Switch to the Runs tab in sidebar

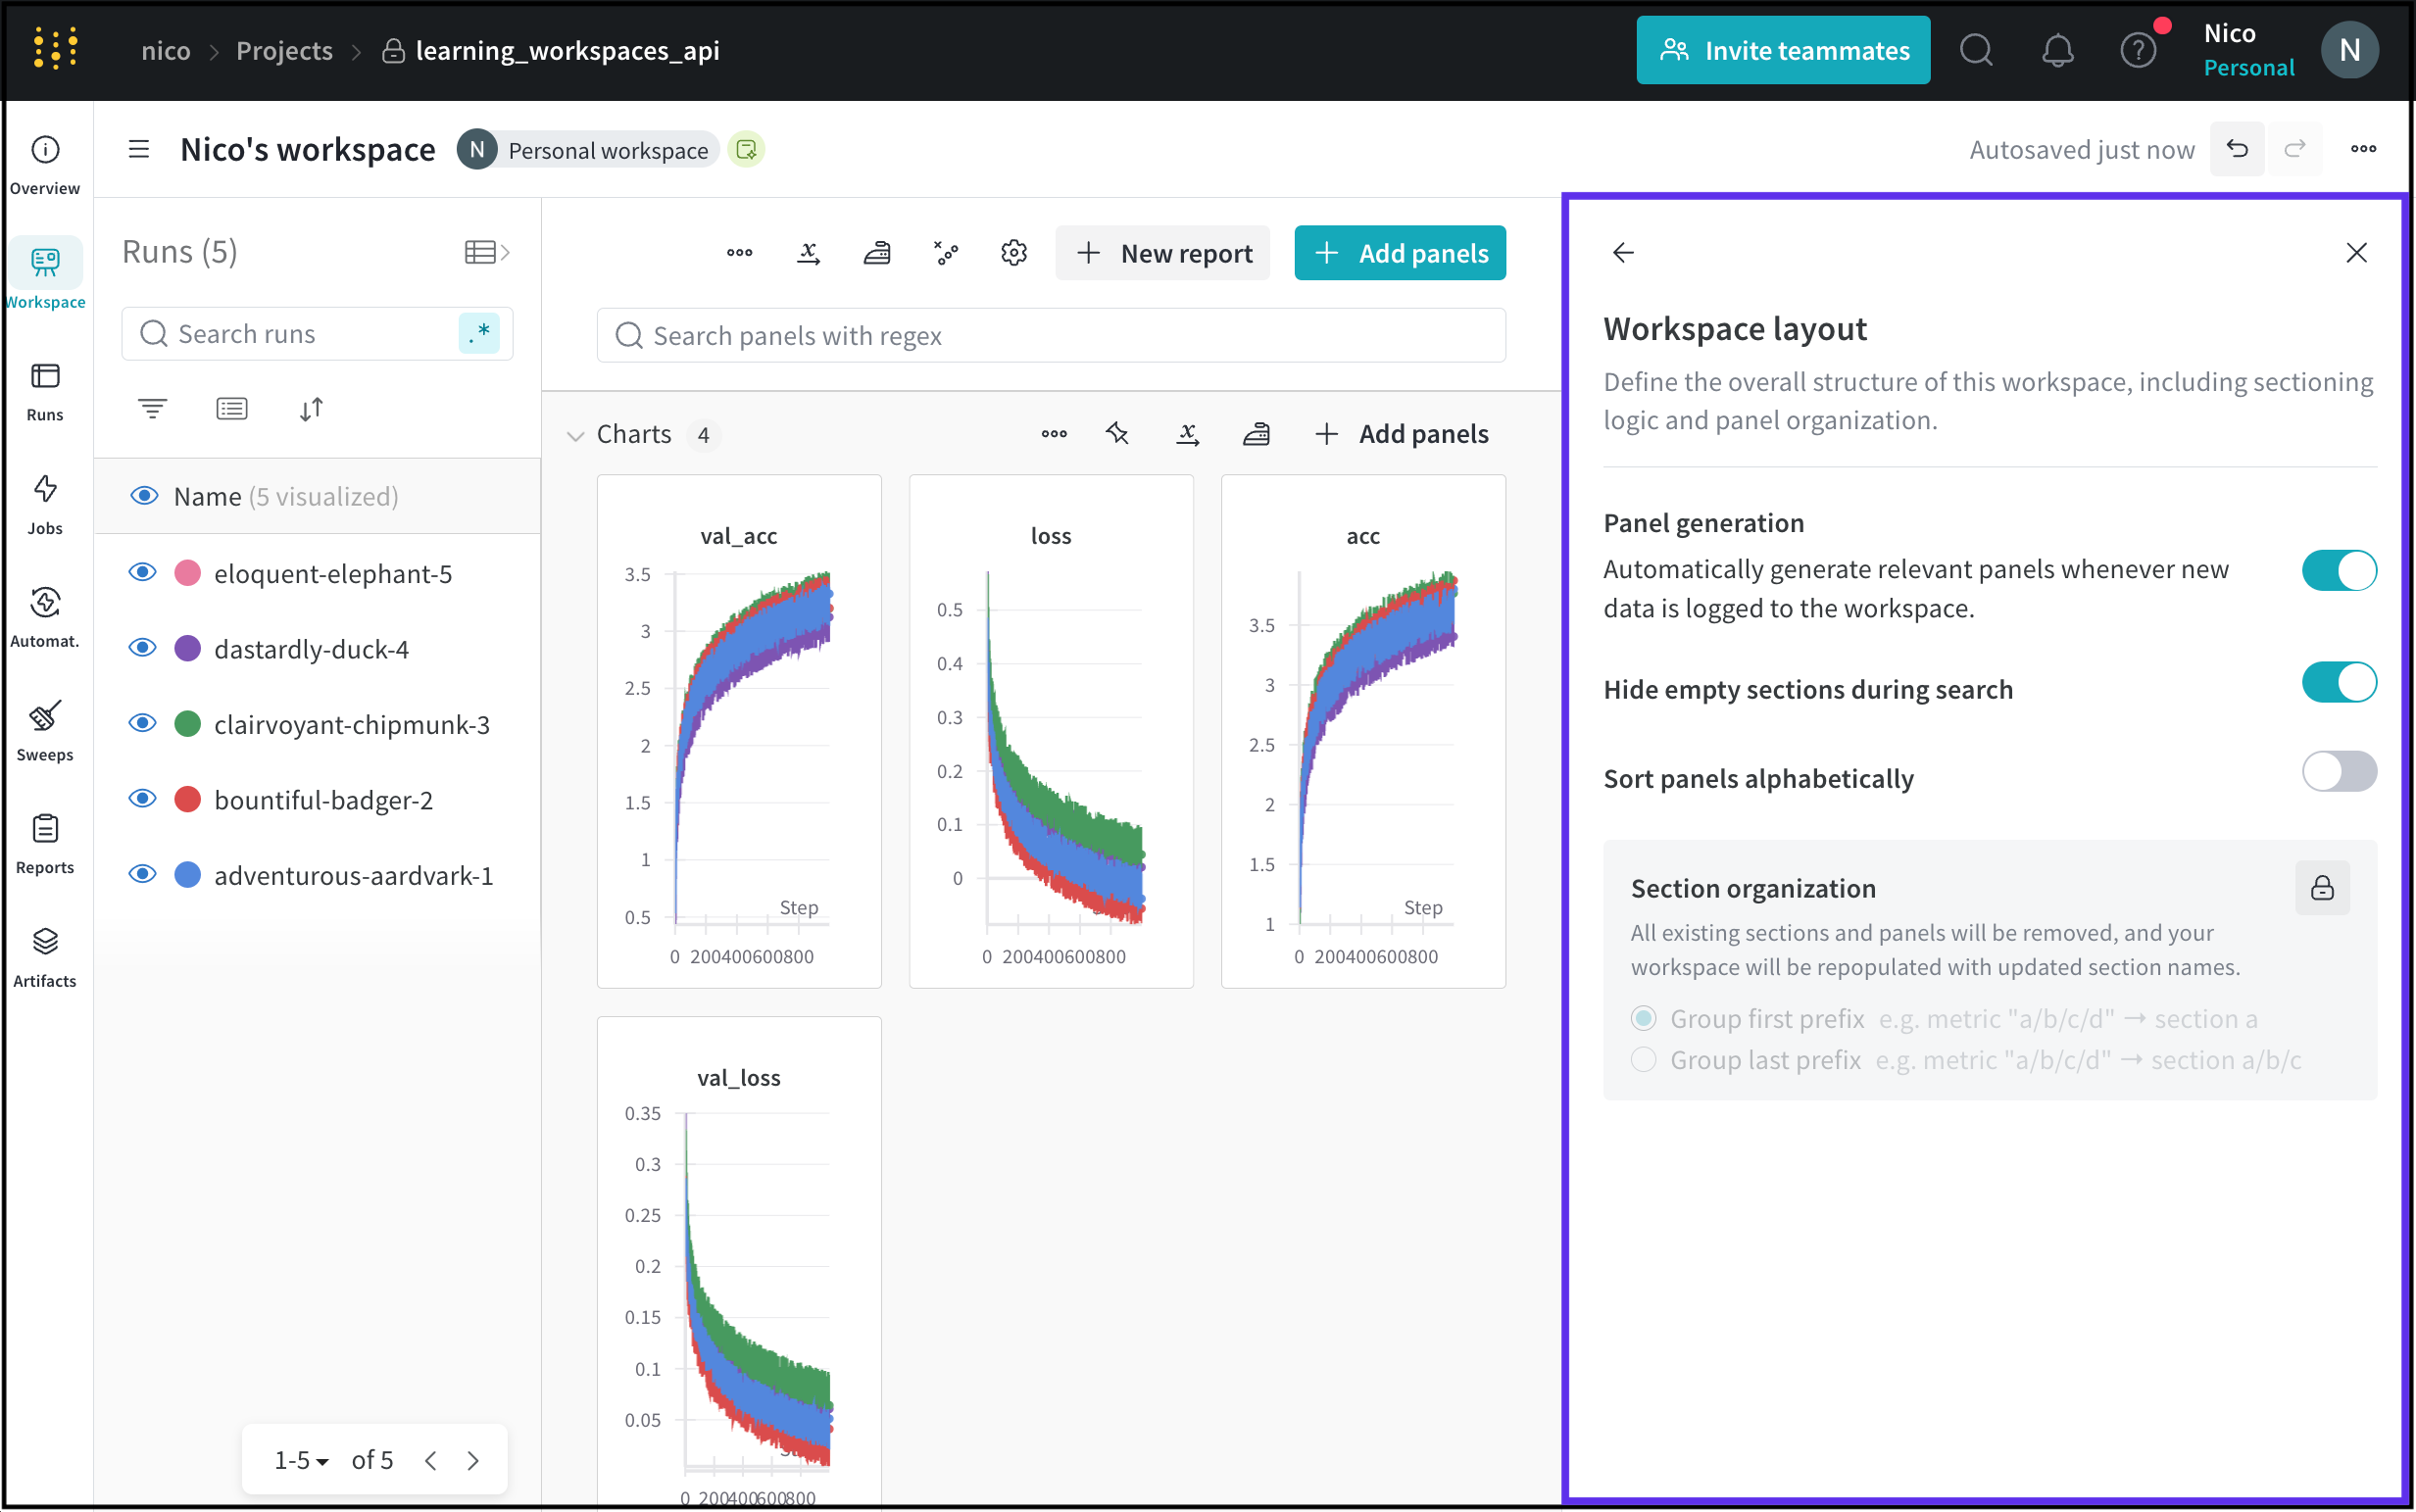pos(45,391)
